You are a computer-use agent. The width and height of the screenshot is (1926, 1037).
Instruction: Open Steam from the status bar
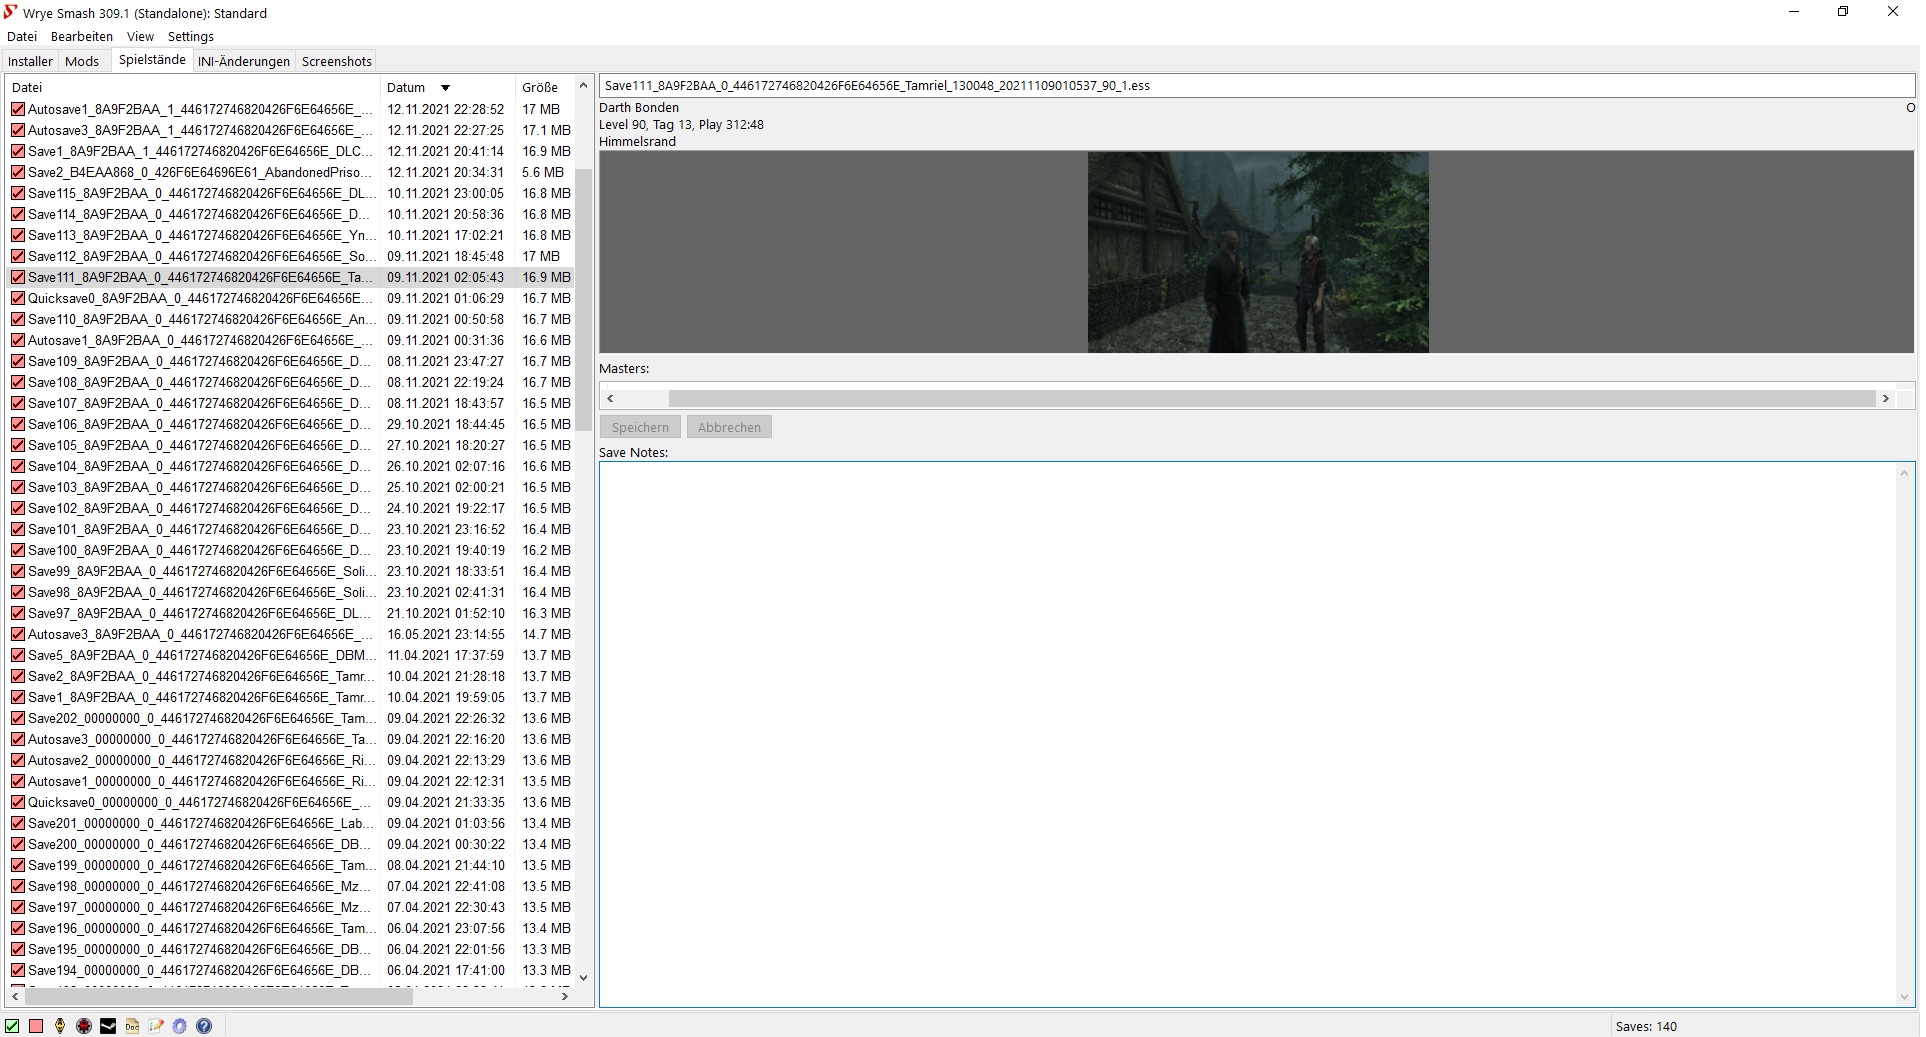pos(108,1026)
